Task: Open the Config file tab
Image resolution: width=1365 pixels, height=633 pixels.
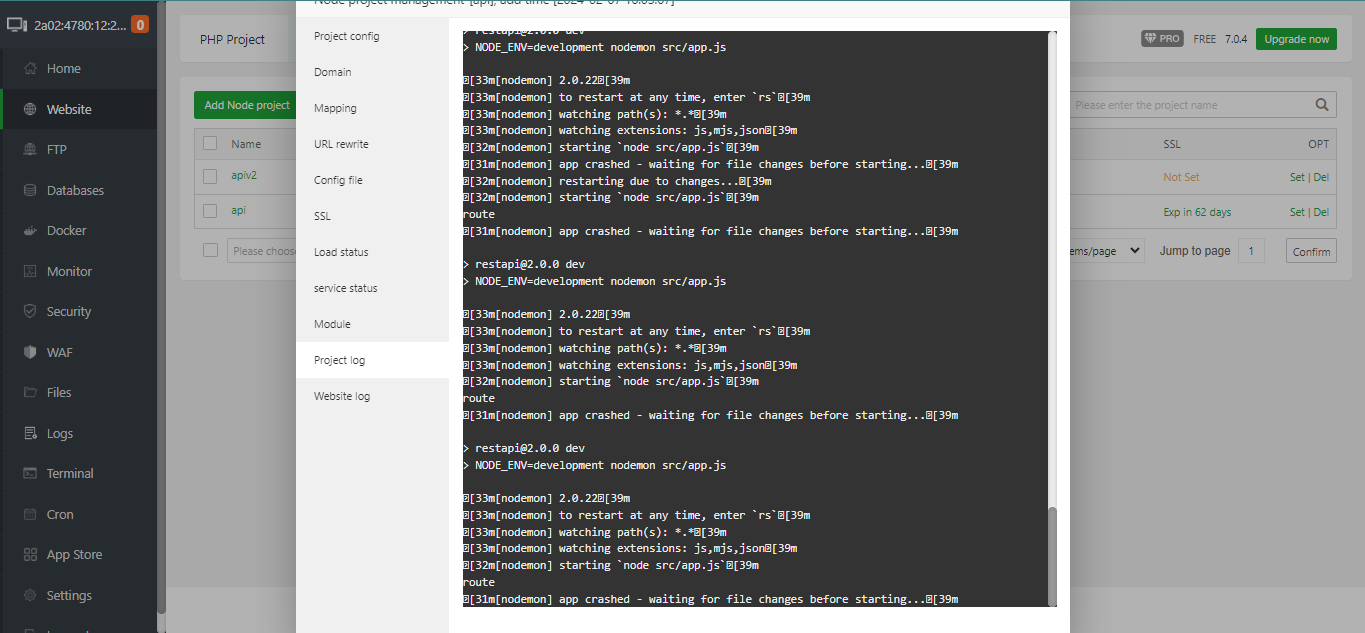Action: point(338,180)
